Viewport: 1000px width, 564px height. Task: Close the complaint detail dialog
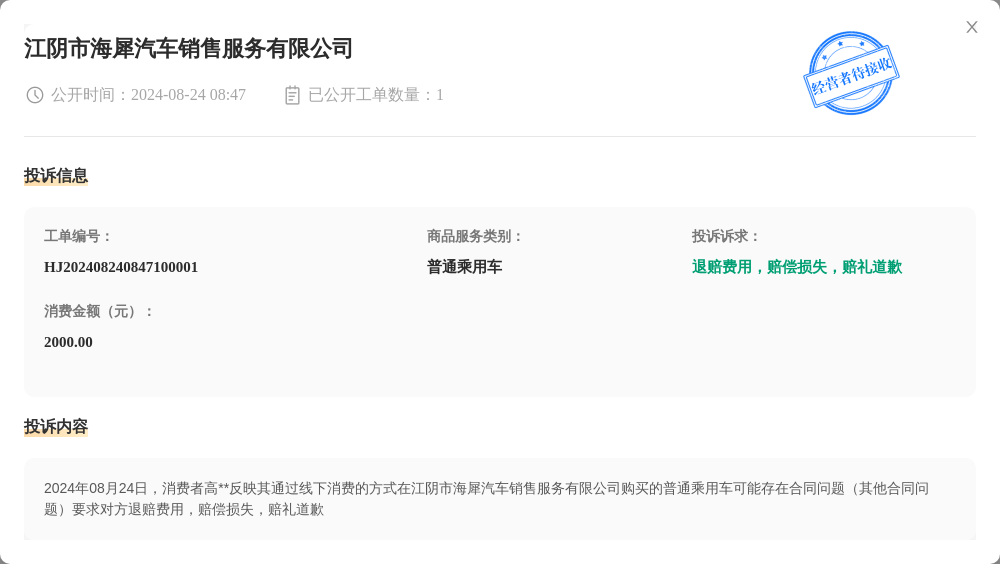[x=971, y=27]
